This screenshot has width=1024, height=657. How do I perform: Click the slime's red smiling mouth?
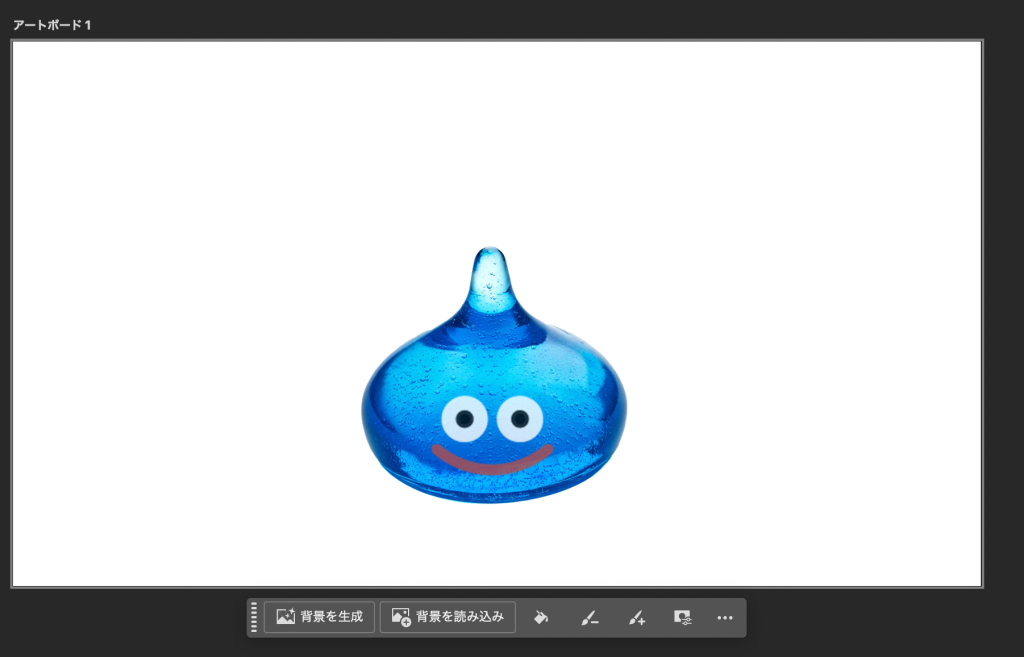point(492,463)
